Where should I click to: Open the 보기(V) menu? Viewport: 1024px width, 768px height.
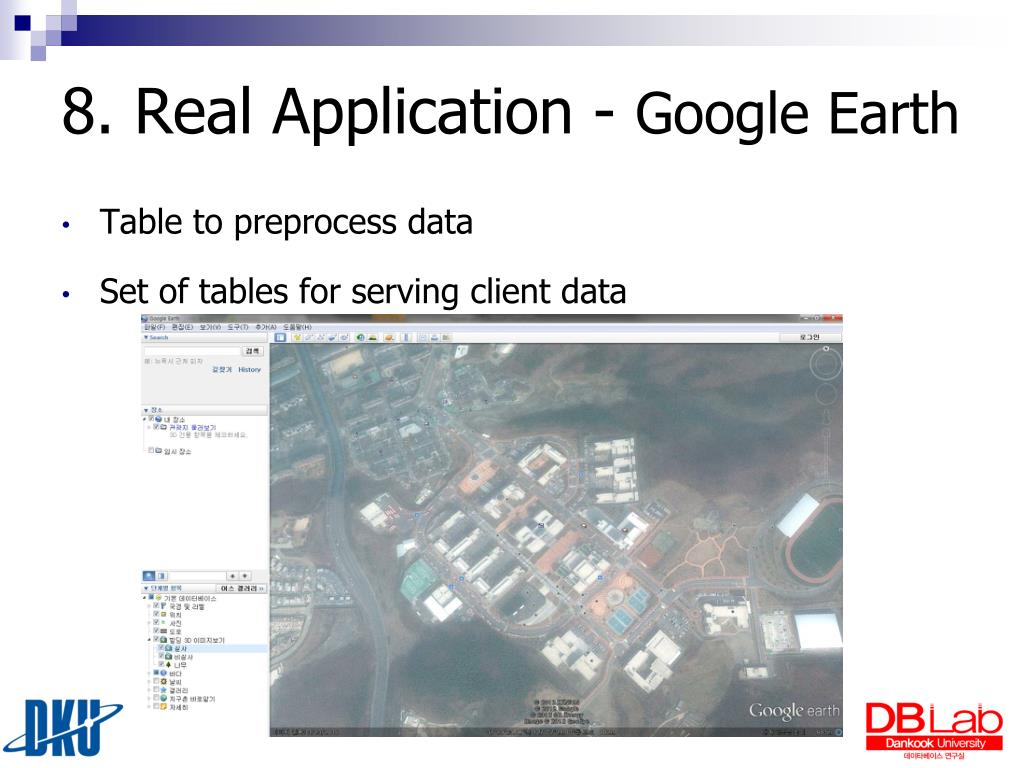210,327
